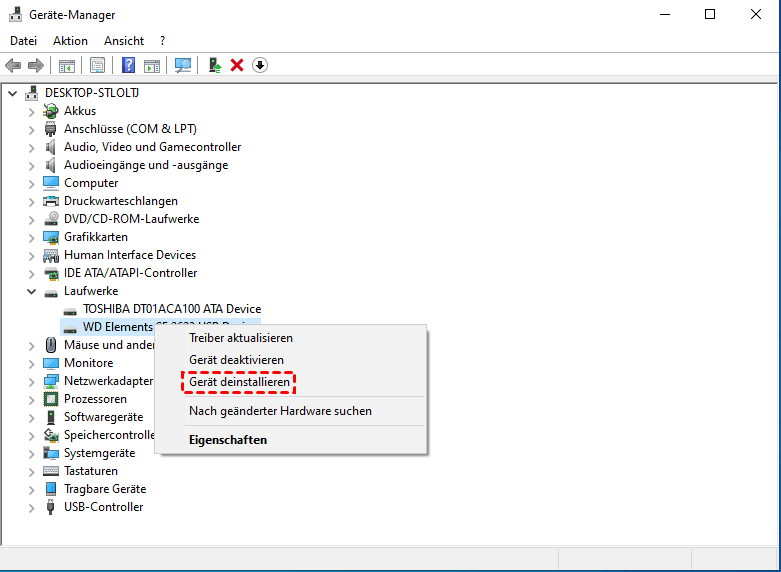Expand the Akkus category
Screen dimensions: 781x572
31,112
